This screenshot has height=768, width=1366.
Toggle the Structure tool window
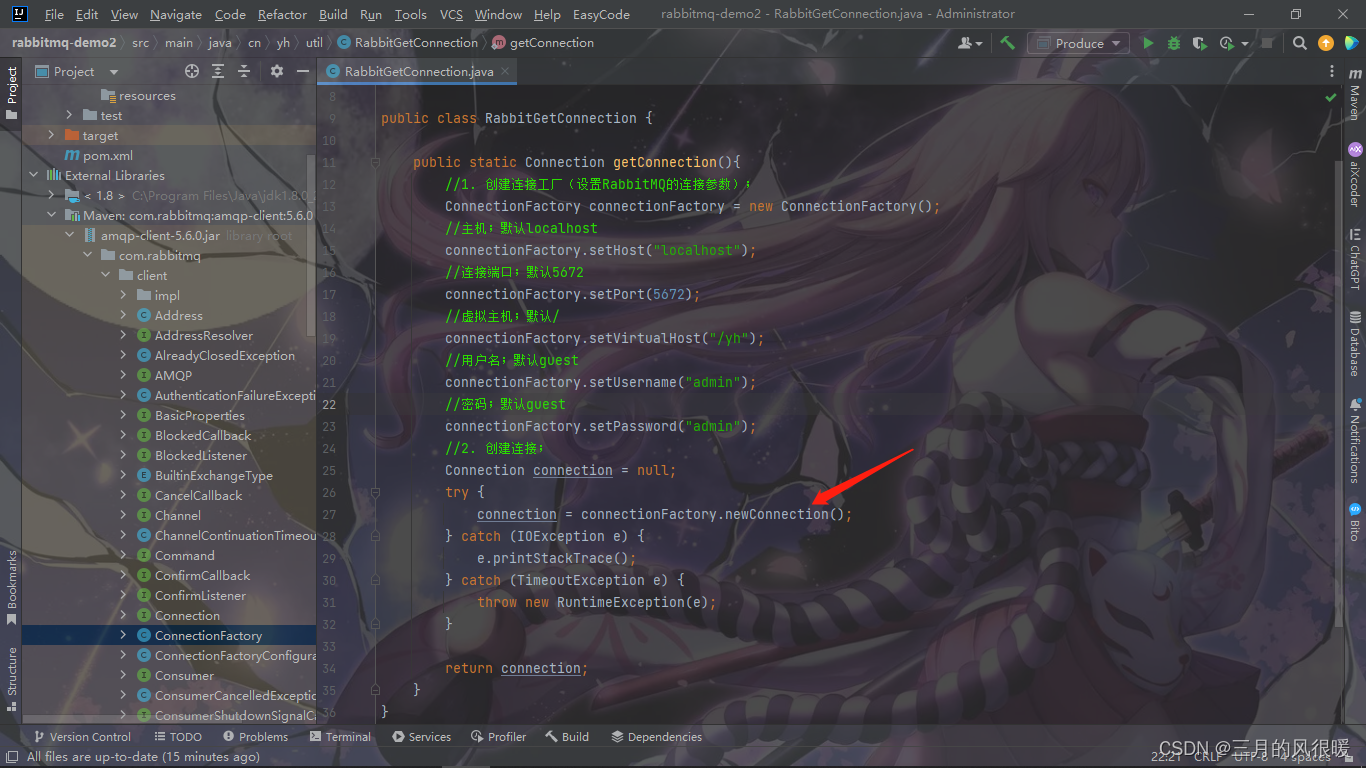[12, 679]
